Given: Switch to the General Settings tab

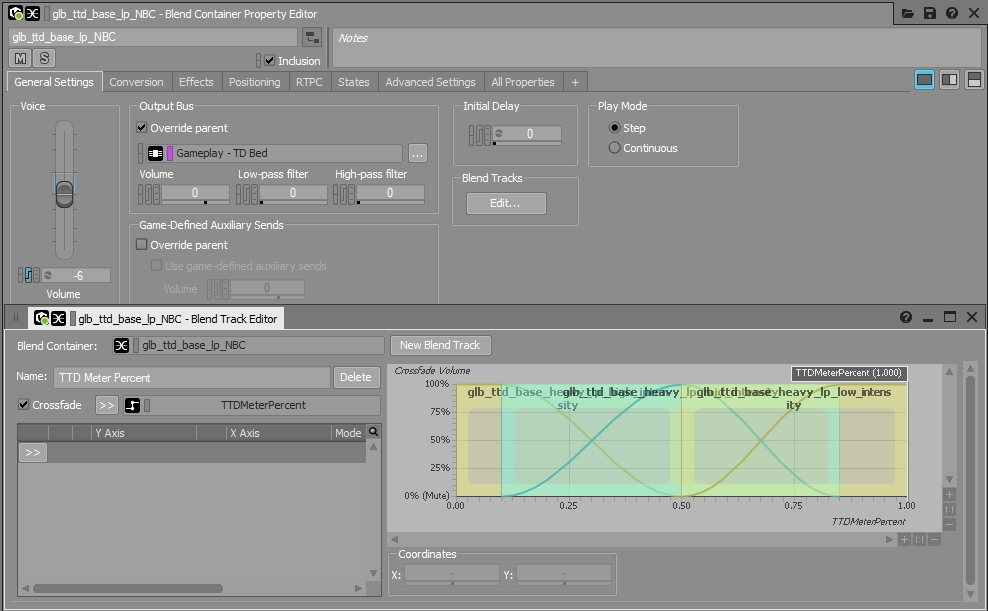Looking at the screenshot, I should click(x=54, y=82).
